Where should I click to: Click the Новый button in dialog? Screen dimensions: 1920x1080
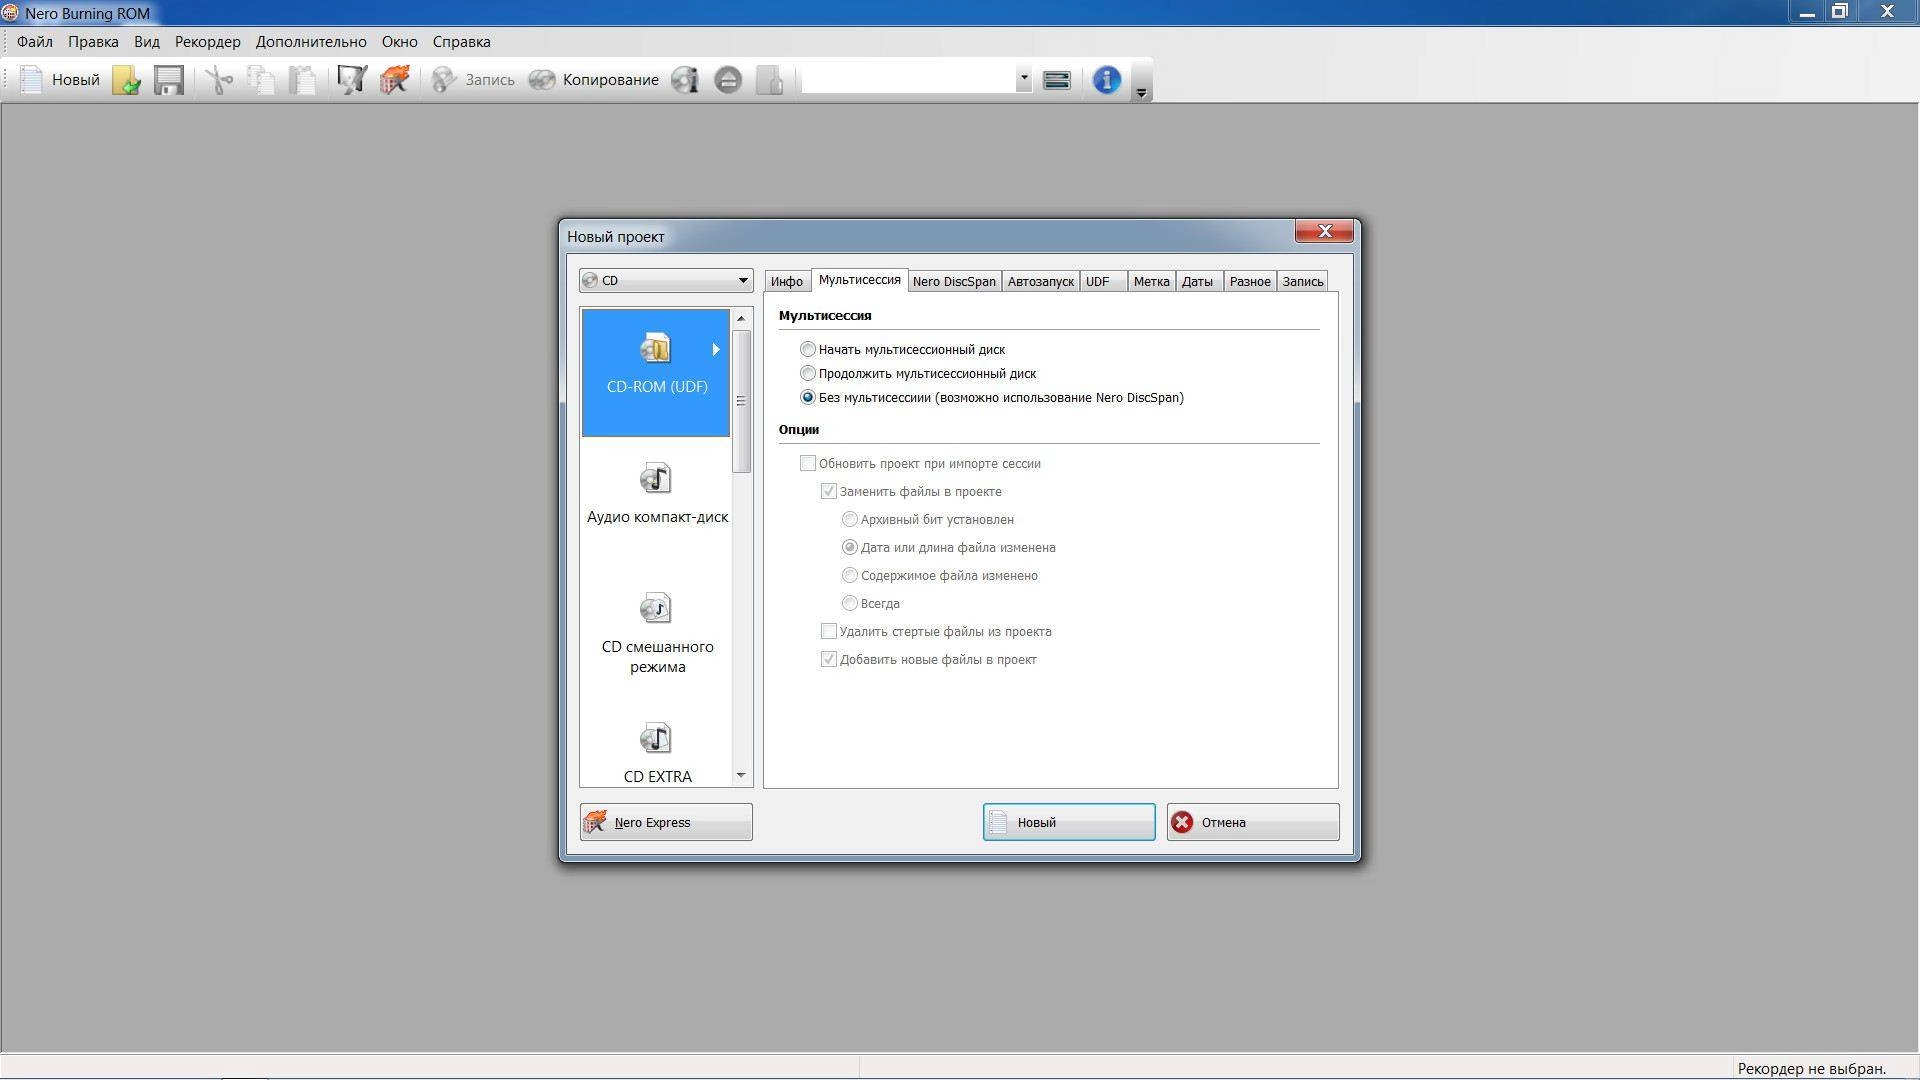(1069, 822)
